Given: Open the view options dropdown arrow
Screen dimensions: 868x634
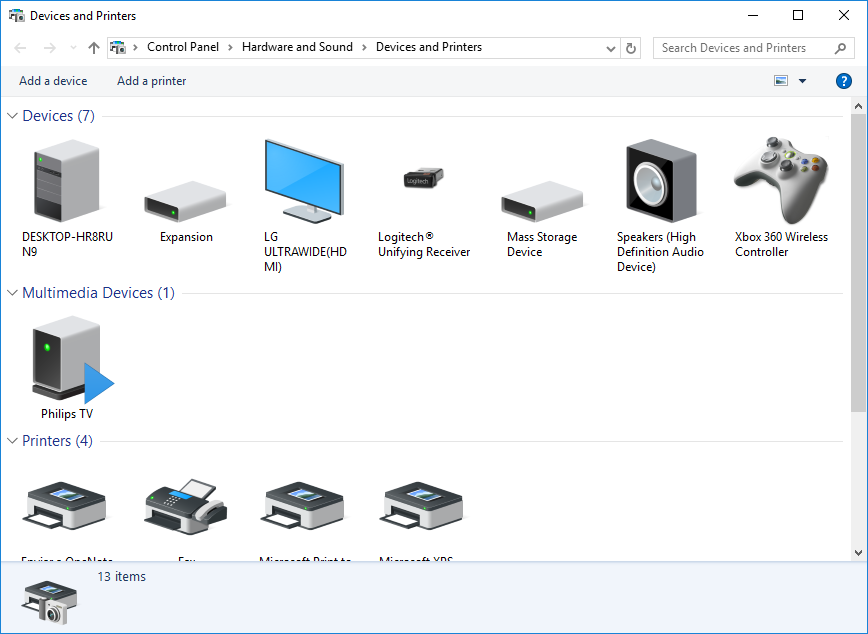Looking at the screenshot, I should tap(802, 81).
